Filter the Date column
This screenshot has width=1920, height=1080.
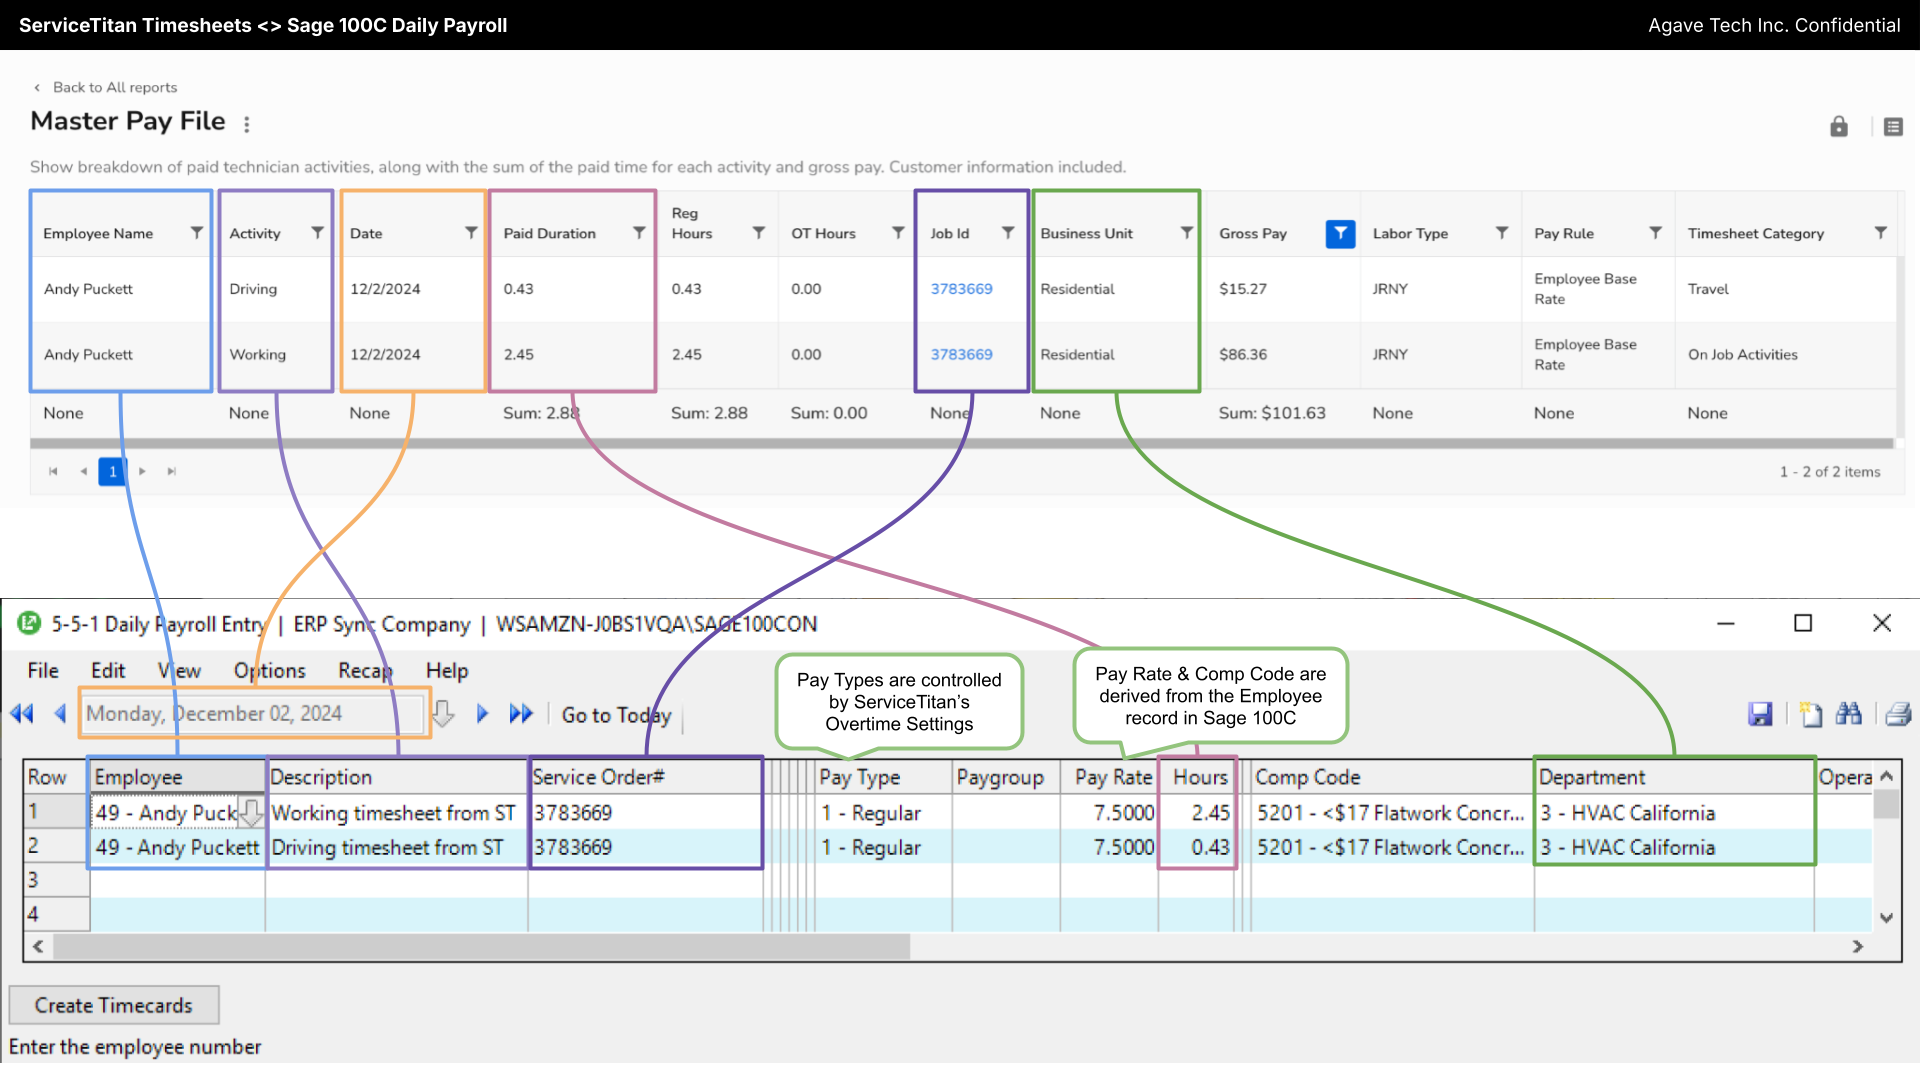click(x=471, y=232)
